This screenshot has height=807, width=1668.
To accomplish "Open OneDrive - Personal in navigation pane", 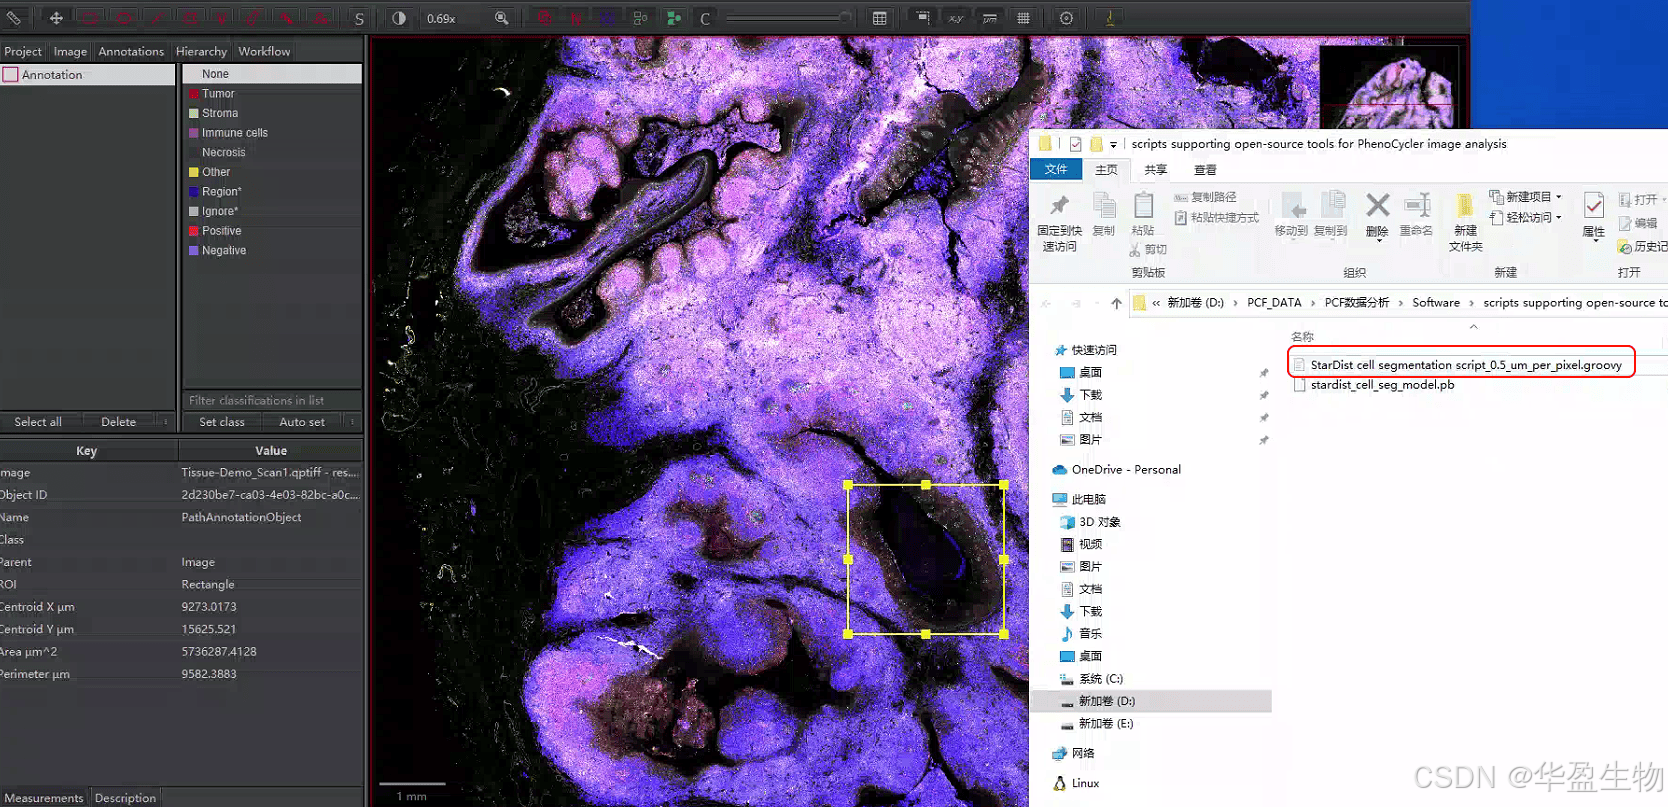I will coord(1116,469).
